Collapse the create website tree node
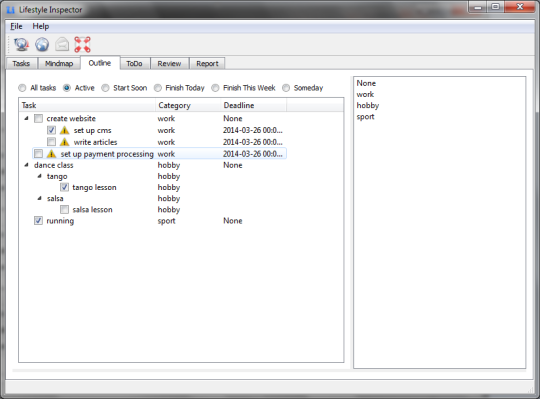 26,118
